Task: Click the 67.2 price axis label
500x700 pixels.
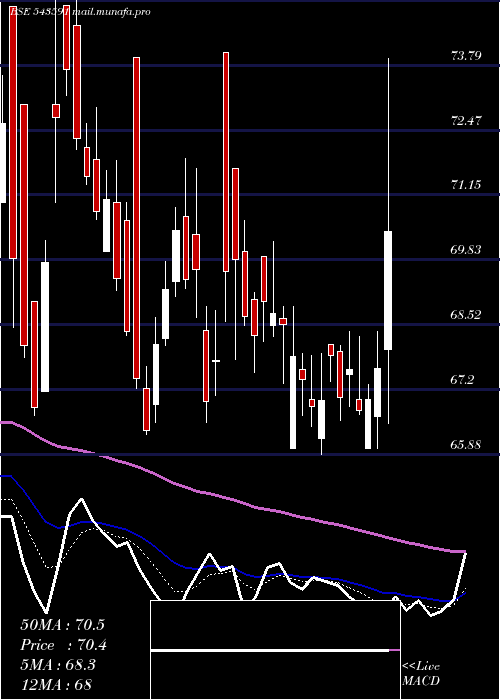Action: (x=462, y=380)
